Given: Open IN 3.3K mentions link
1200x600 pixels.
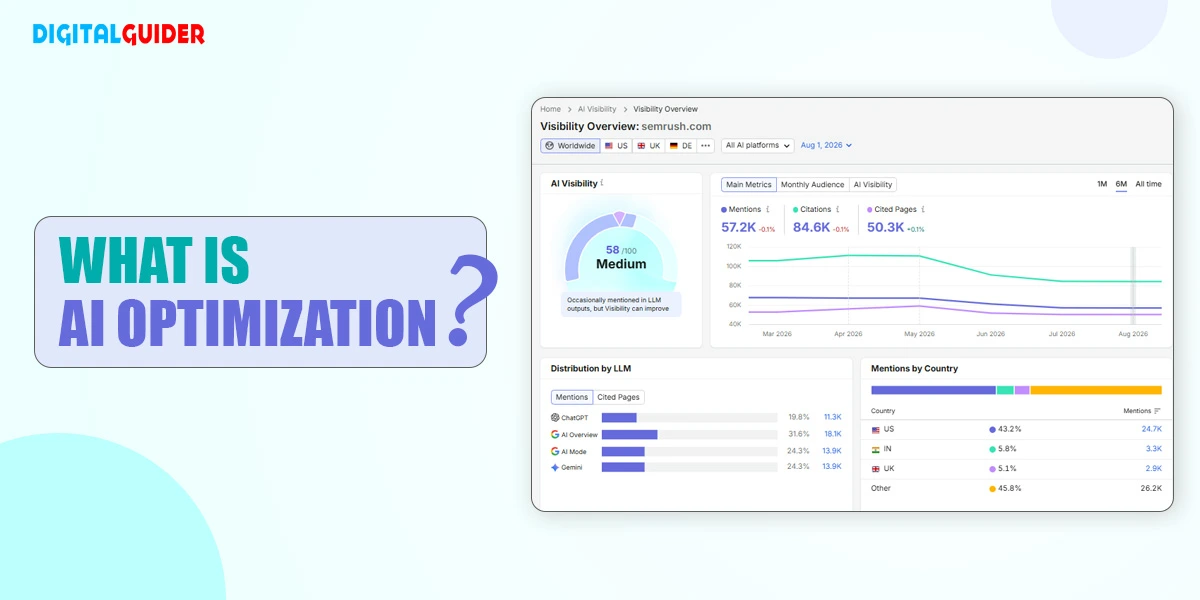Looking at the screenshot, I should (x=1154, y=449).
